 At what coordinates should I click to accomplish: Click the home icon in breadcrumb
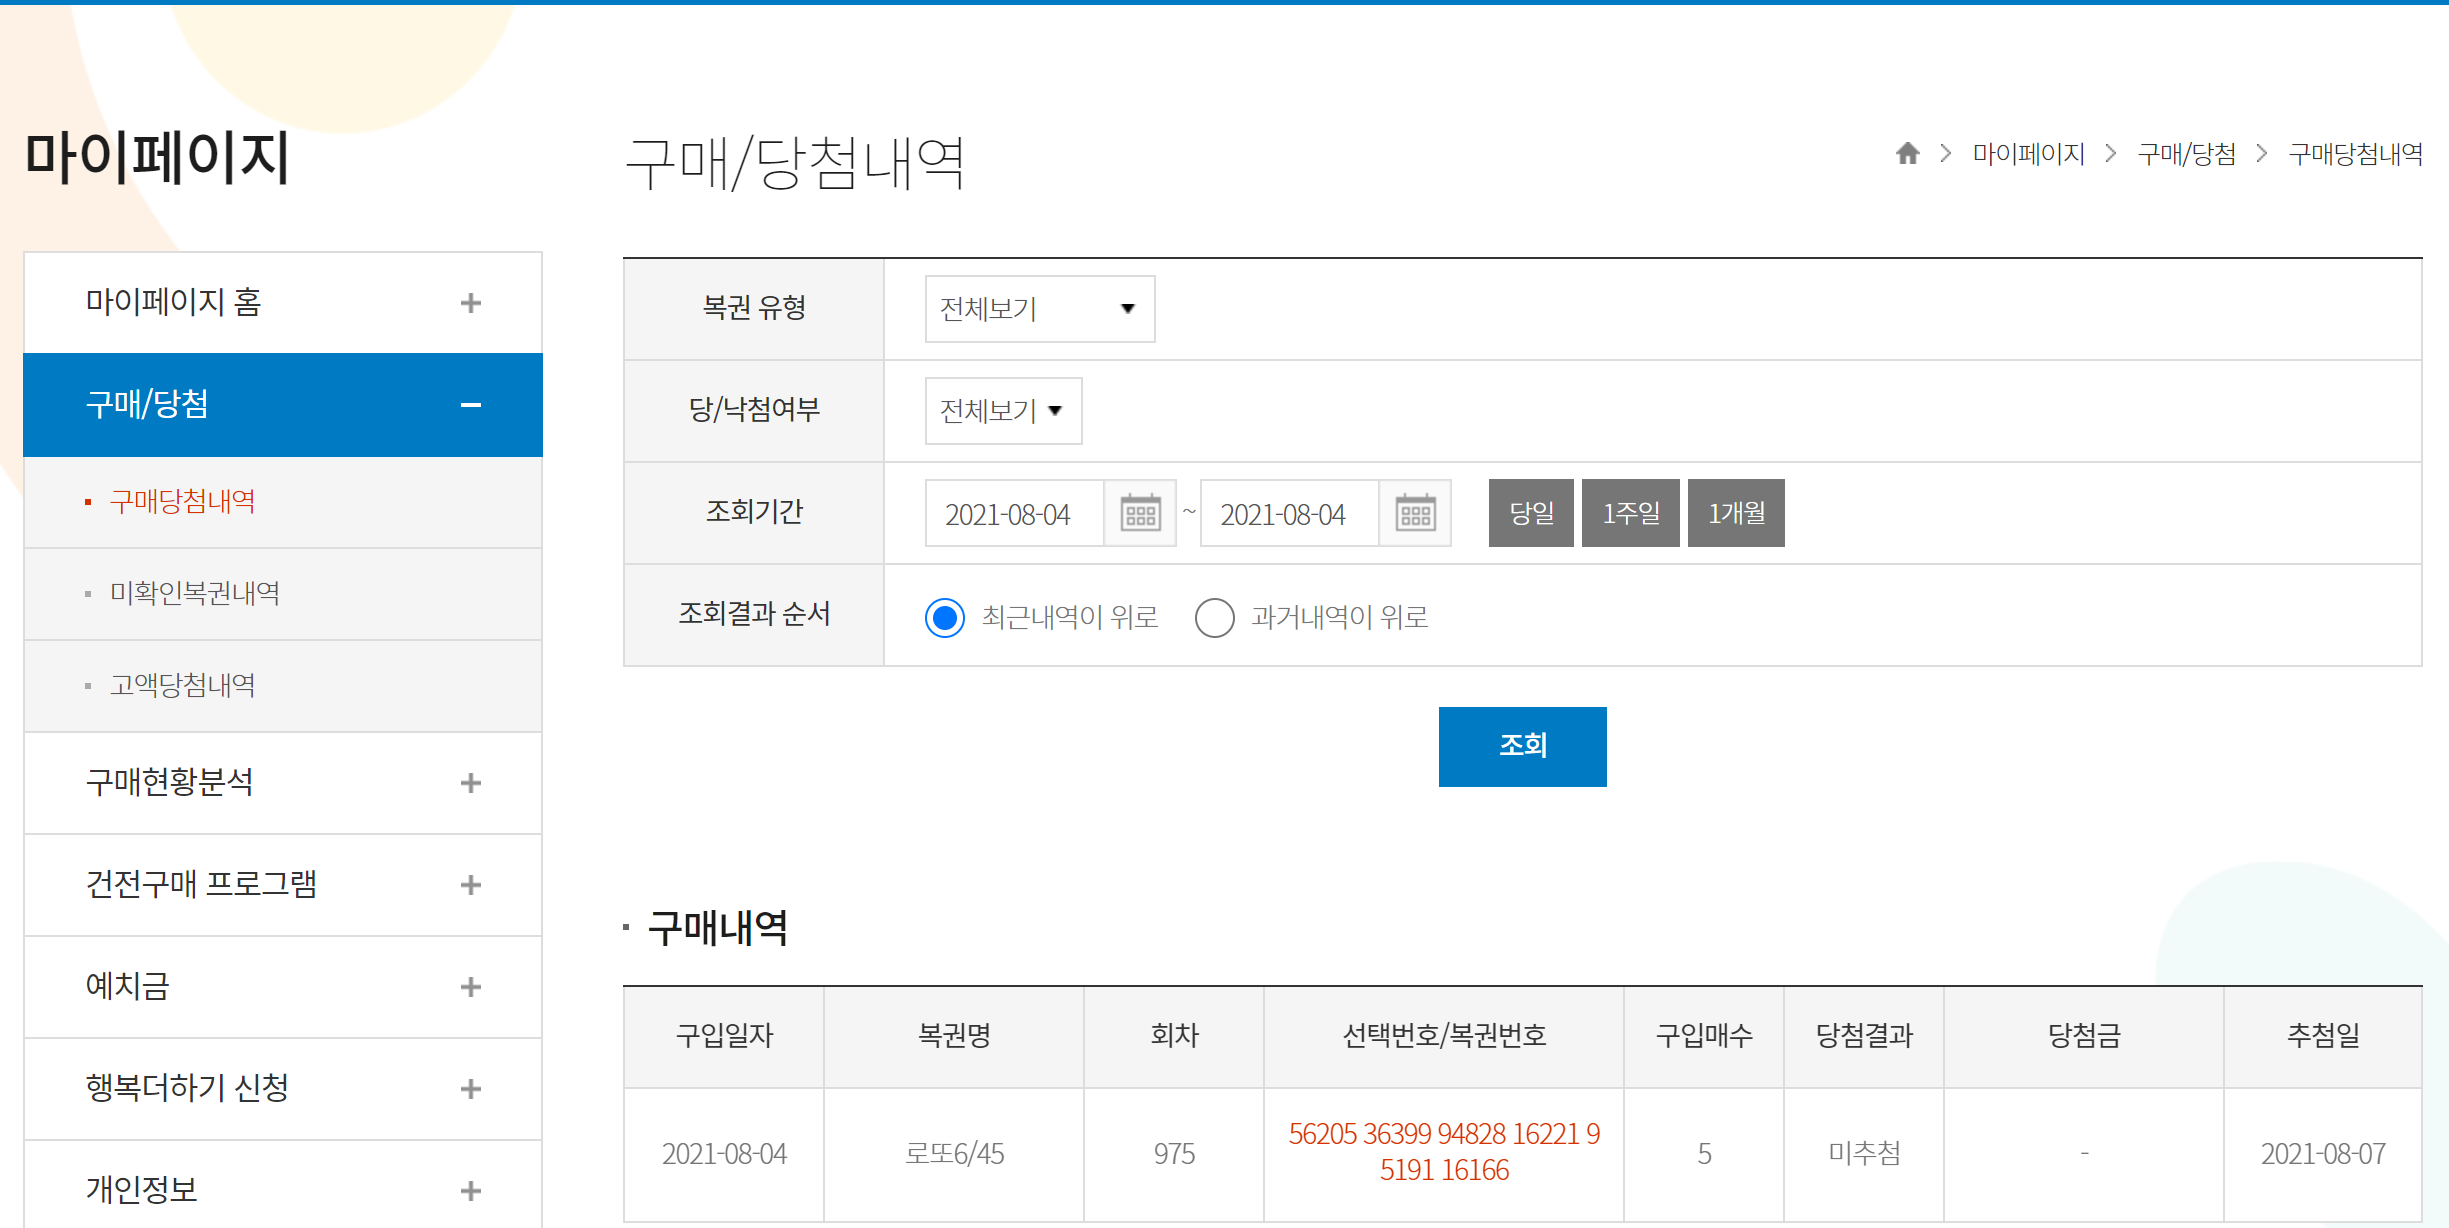(x=1907, y=153)
